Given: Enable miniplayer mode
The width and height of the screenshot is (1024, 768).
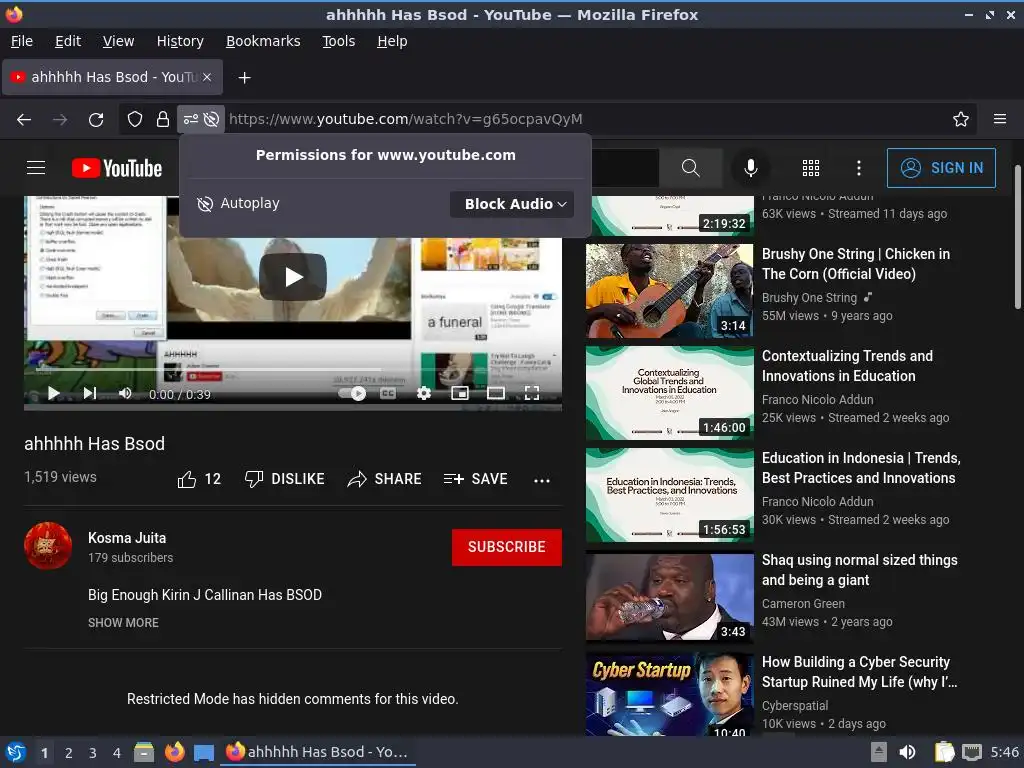Looking at the screenshot, I should pos(460,393).
